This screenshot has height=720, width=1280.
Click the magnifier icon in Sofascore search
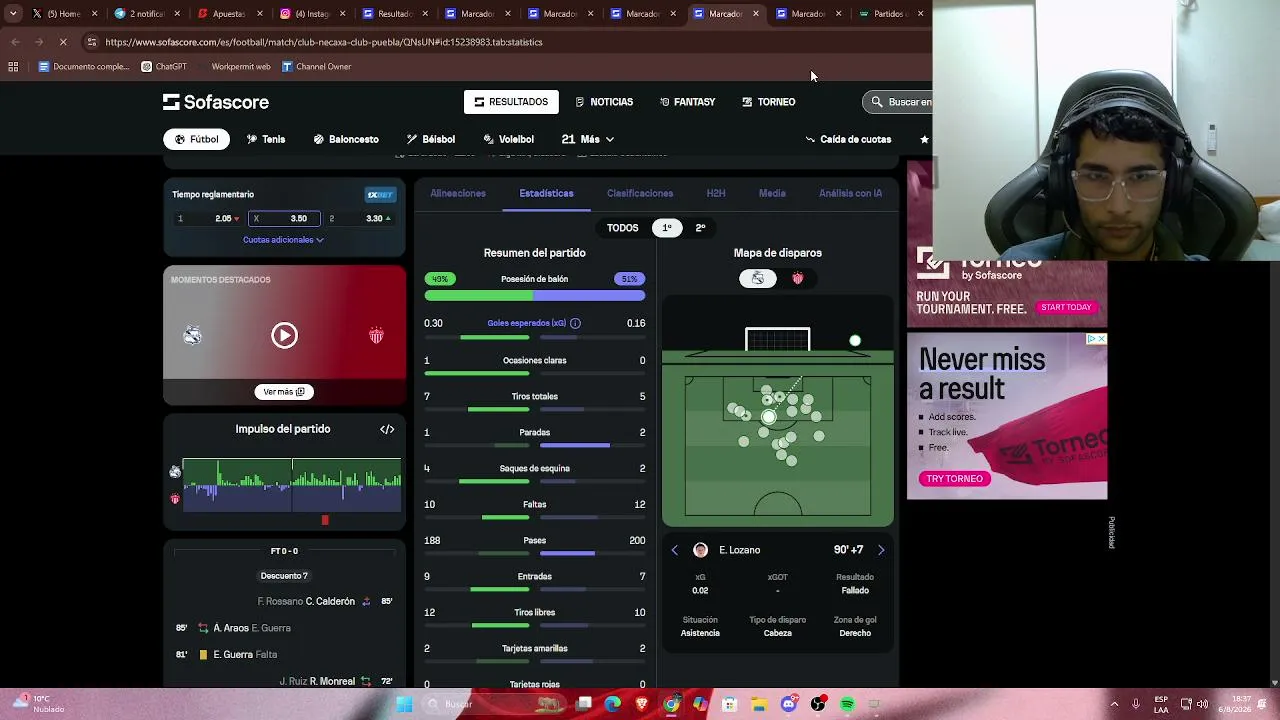pos(877,102)
